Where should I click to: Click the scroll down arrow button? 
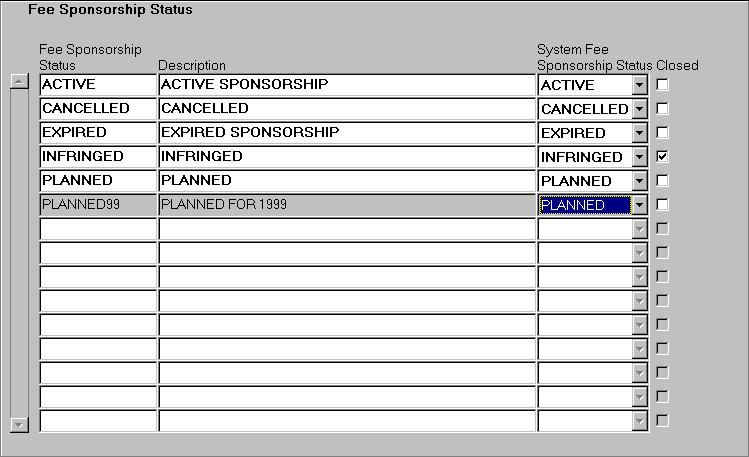click(18, 425)
